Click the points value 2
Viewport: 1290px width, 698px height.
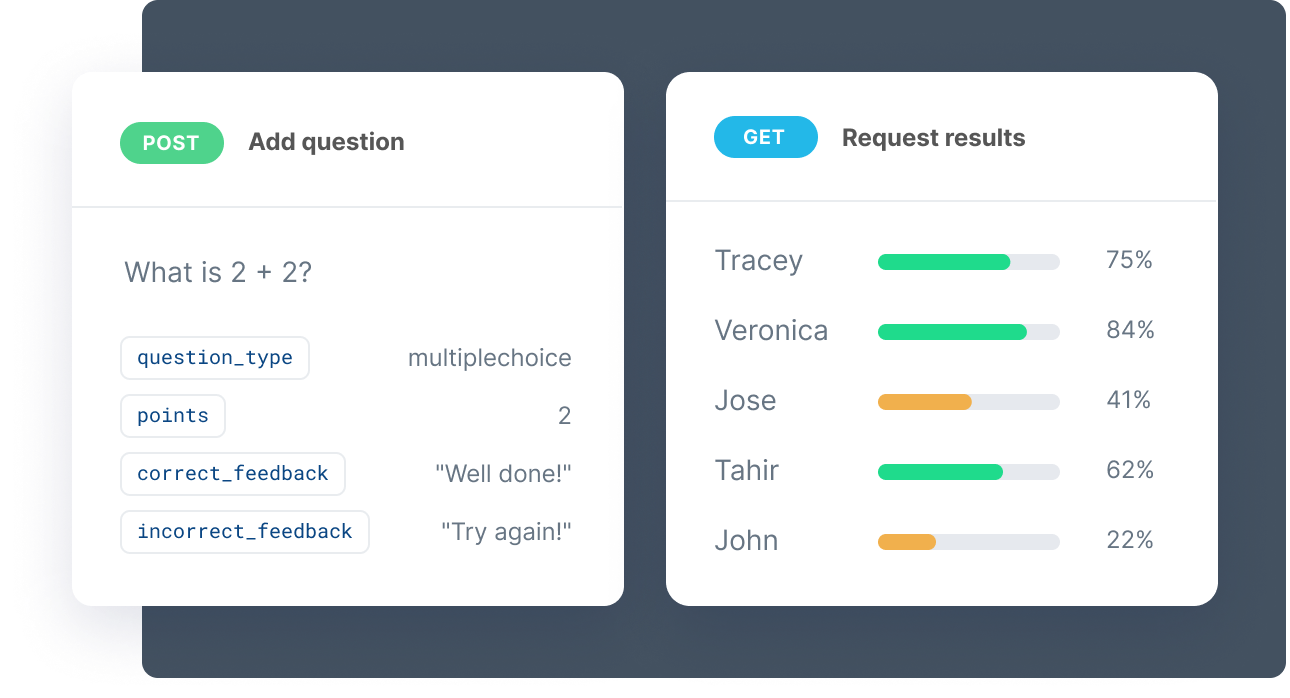click(x=564, y=416)
